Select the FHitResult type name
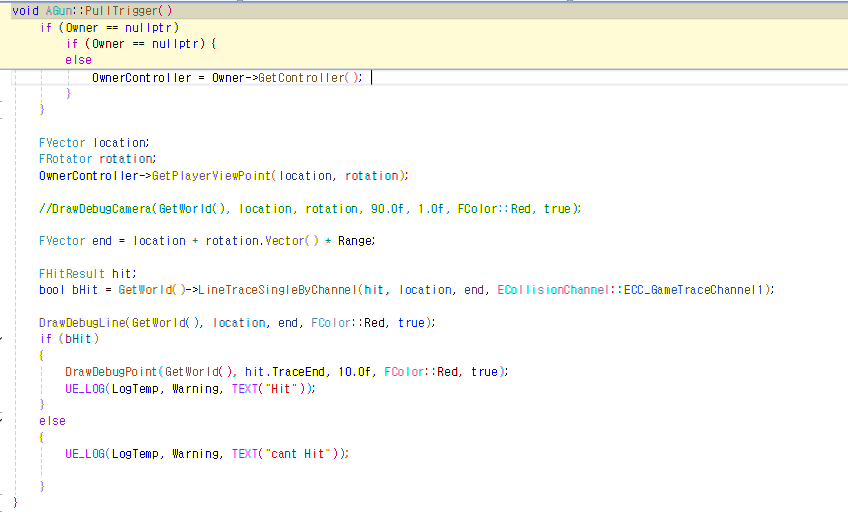This screenshot has height=519, width=848. click(71, 274)
